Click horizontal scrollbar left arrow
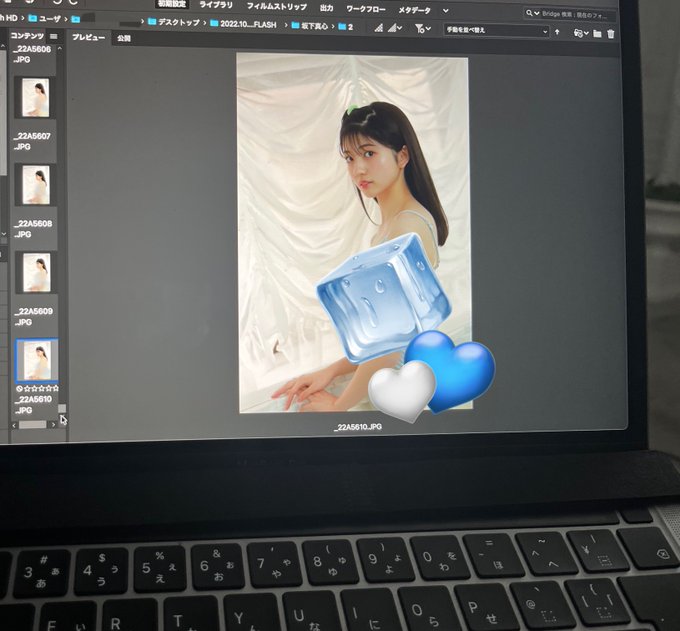 pyautogui.click(x=14, y=425)
